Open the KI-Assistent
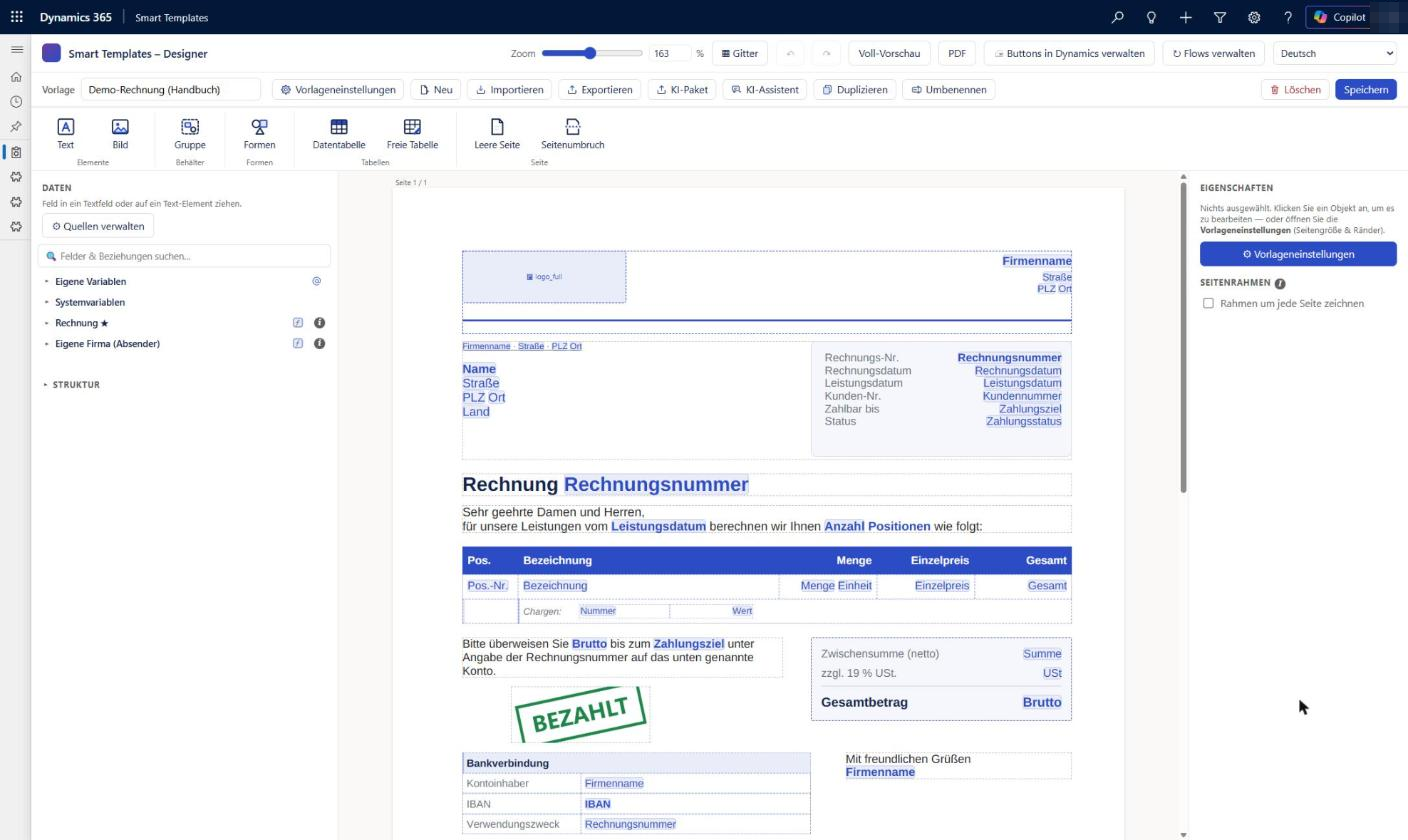The image size is (1408, 840). click(x=765, y=89)
